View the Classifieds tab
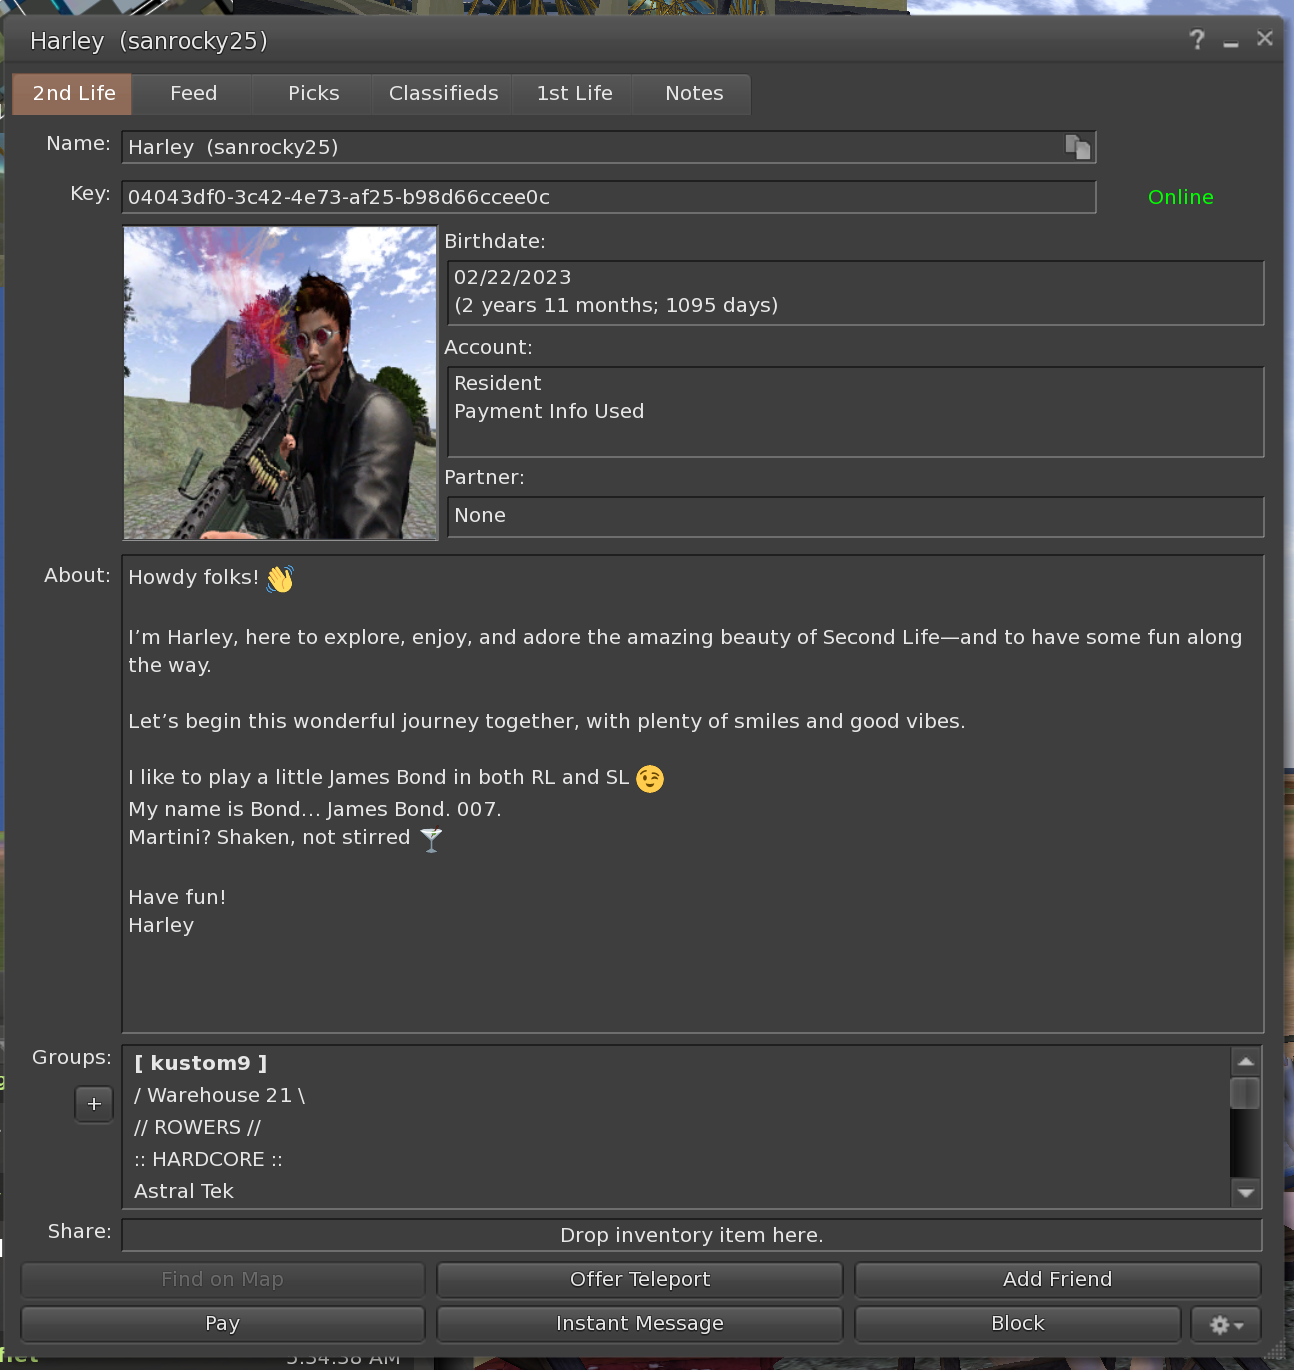 tap(443, 93)
